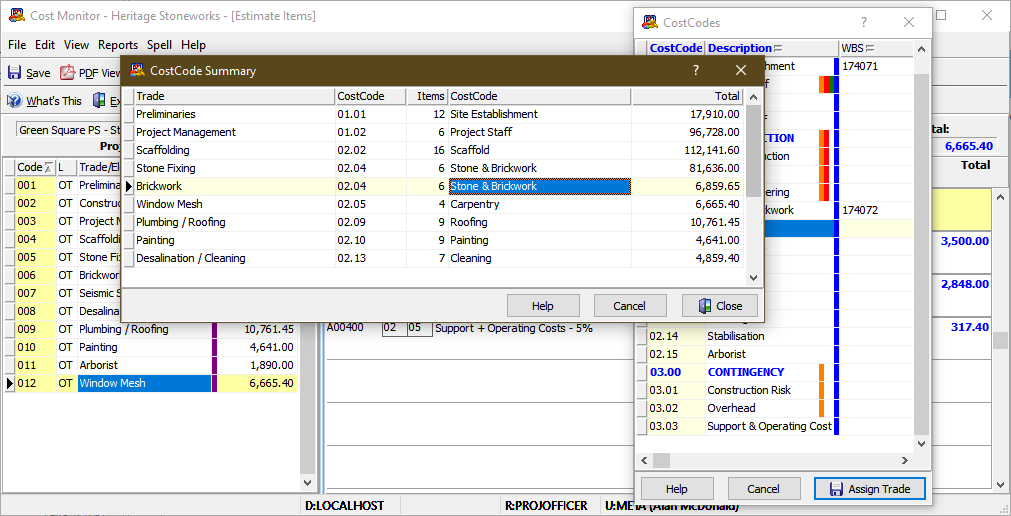The image size is (1011, 516).
Task: Click question mark in CostCodes title bar
Action: point(863,23)
